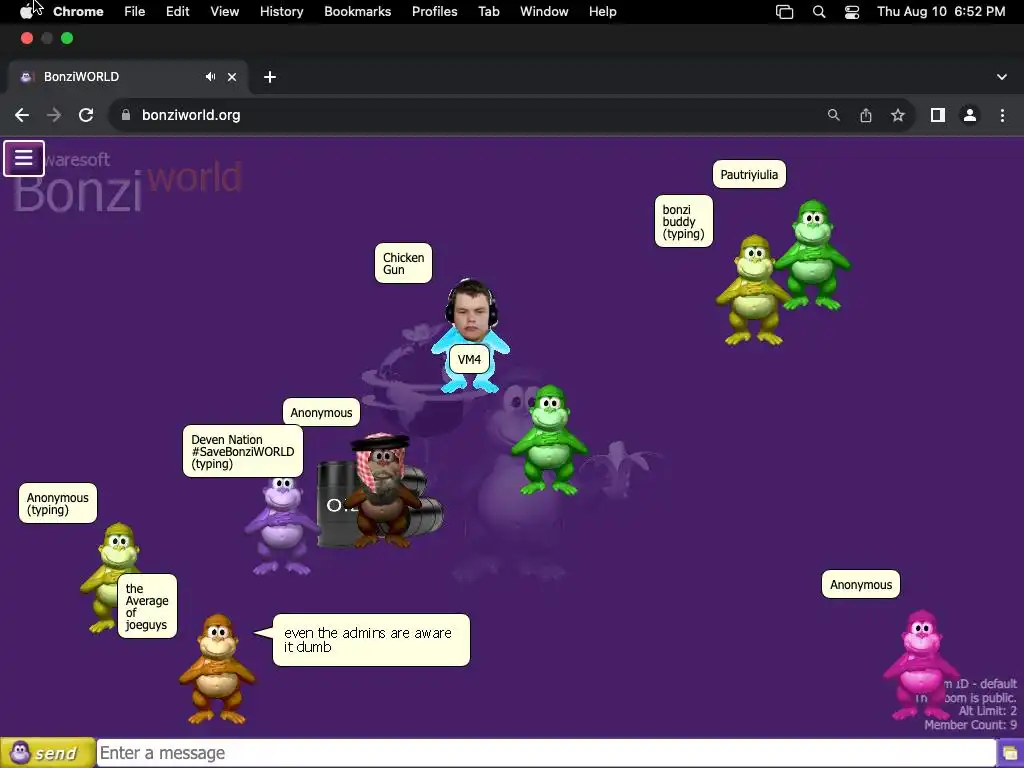1024x768 pixels.
Task: Click the Pautriyiulia green Bonzi character
Action: coord(813,255)
